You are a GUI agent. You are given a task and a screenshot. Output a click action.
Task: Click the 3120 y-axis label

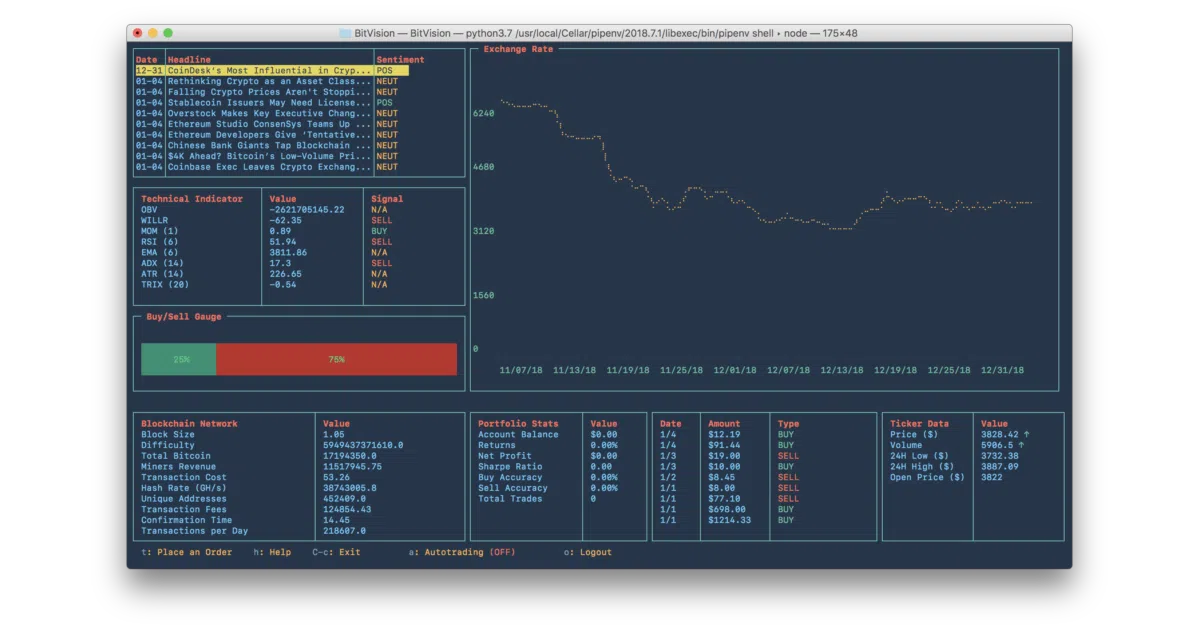pyautogui.click(x=484, y=231)
